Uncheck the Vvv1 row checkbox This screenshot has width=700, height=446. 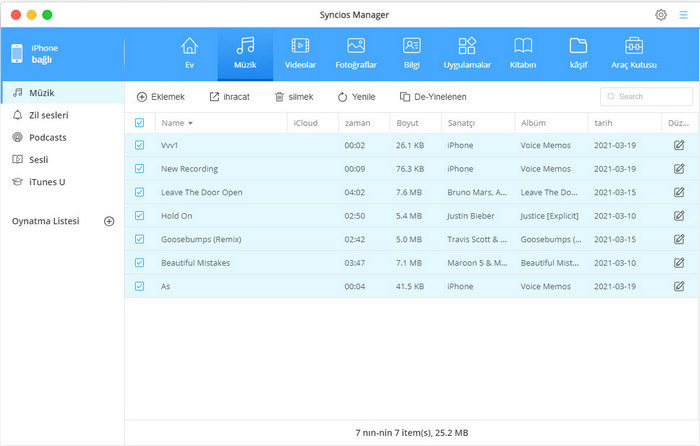pyautogui.click(x=139, y=145)
